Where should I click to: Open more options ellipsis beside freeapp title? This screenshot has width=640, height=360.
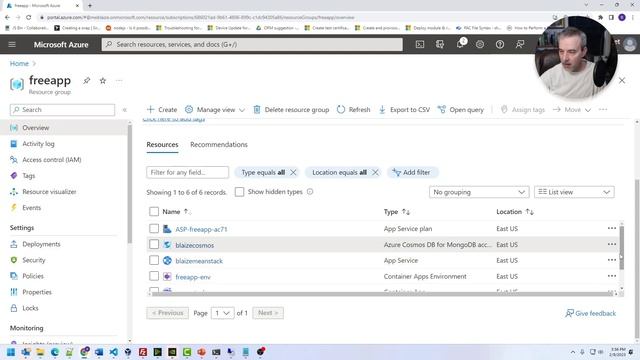(119, 80)
